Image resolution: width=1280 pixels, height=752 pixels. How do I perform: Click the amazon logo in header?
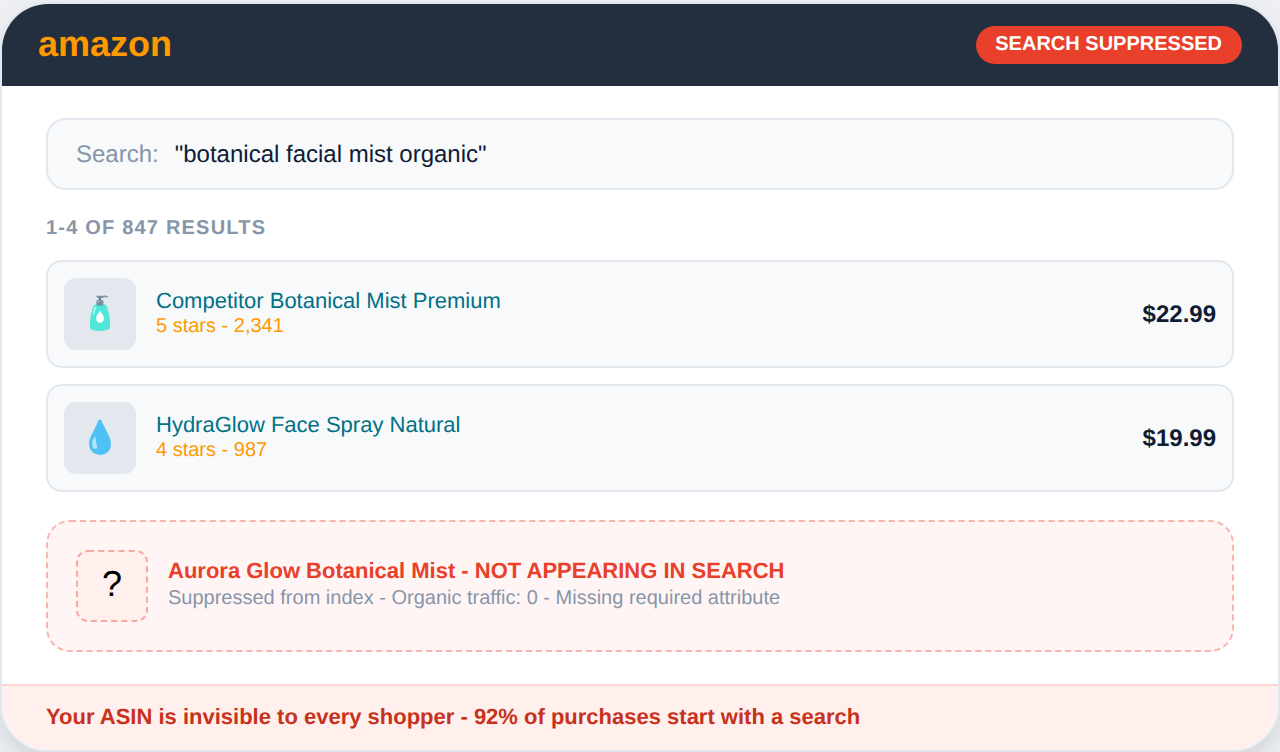pos(105,45)
